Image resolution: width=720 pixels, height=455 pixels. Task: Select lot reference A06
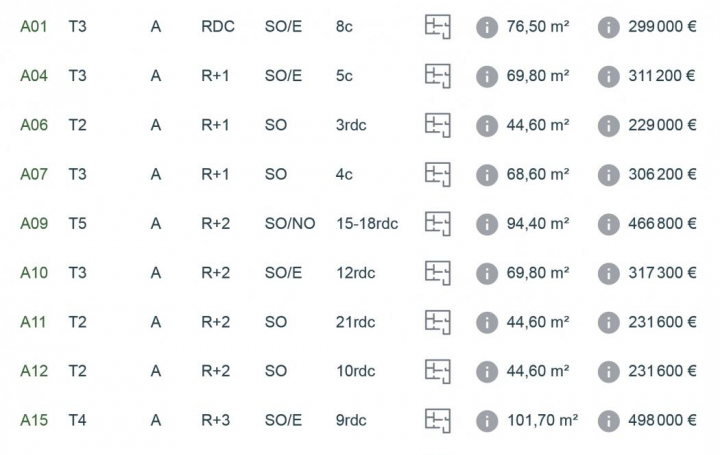[x=34, y=125]
